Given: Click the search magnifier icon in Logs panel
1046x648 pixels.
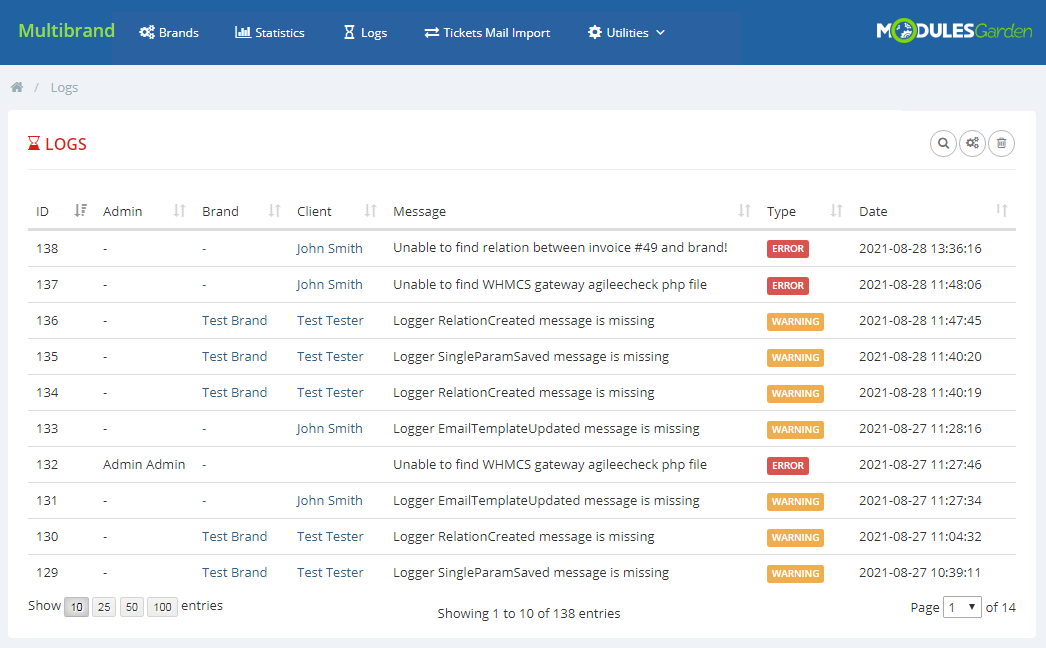Looking at the screenshot, I should click(943, 143).
